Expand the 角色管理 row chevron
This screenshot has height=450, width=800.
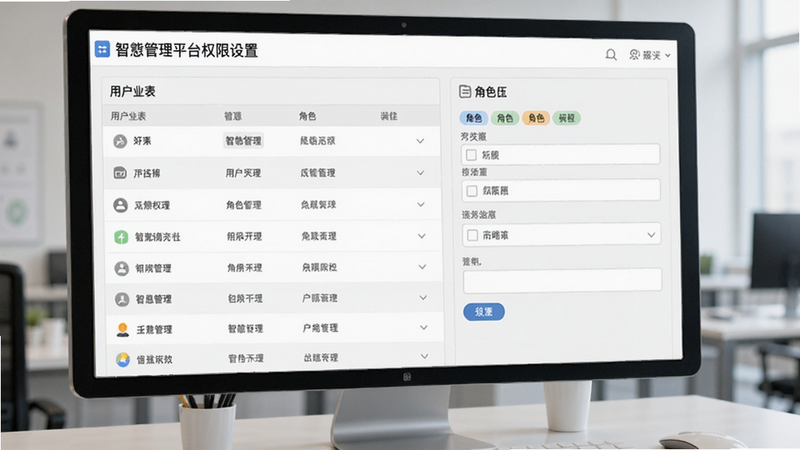coord(421,205)
